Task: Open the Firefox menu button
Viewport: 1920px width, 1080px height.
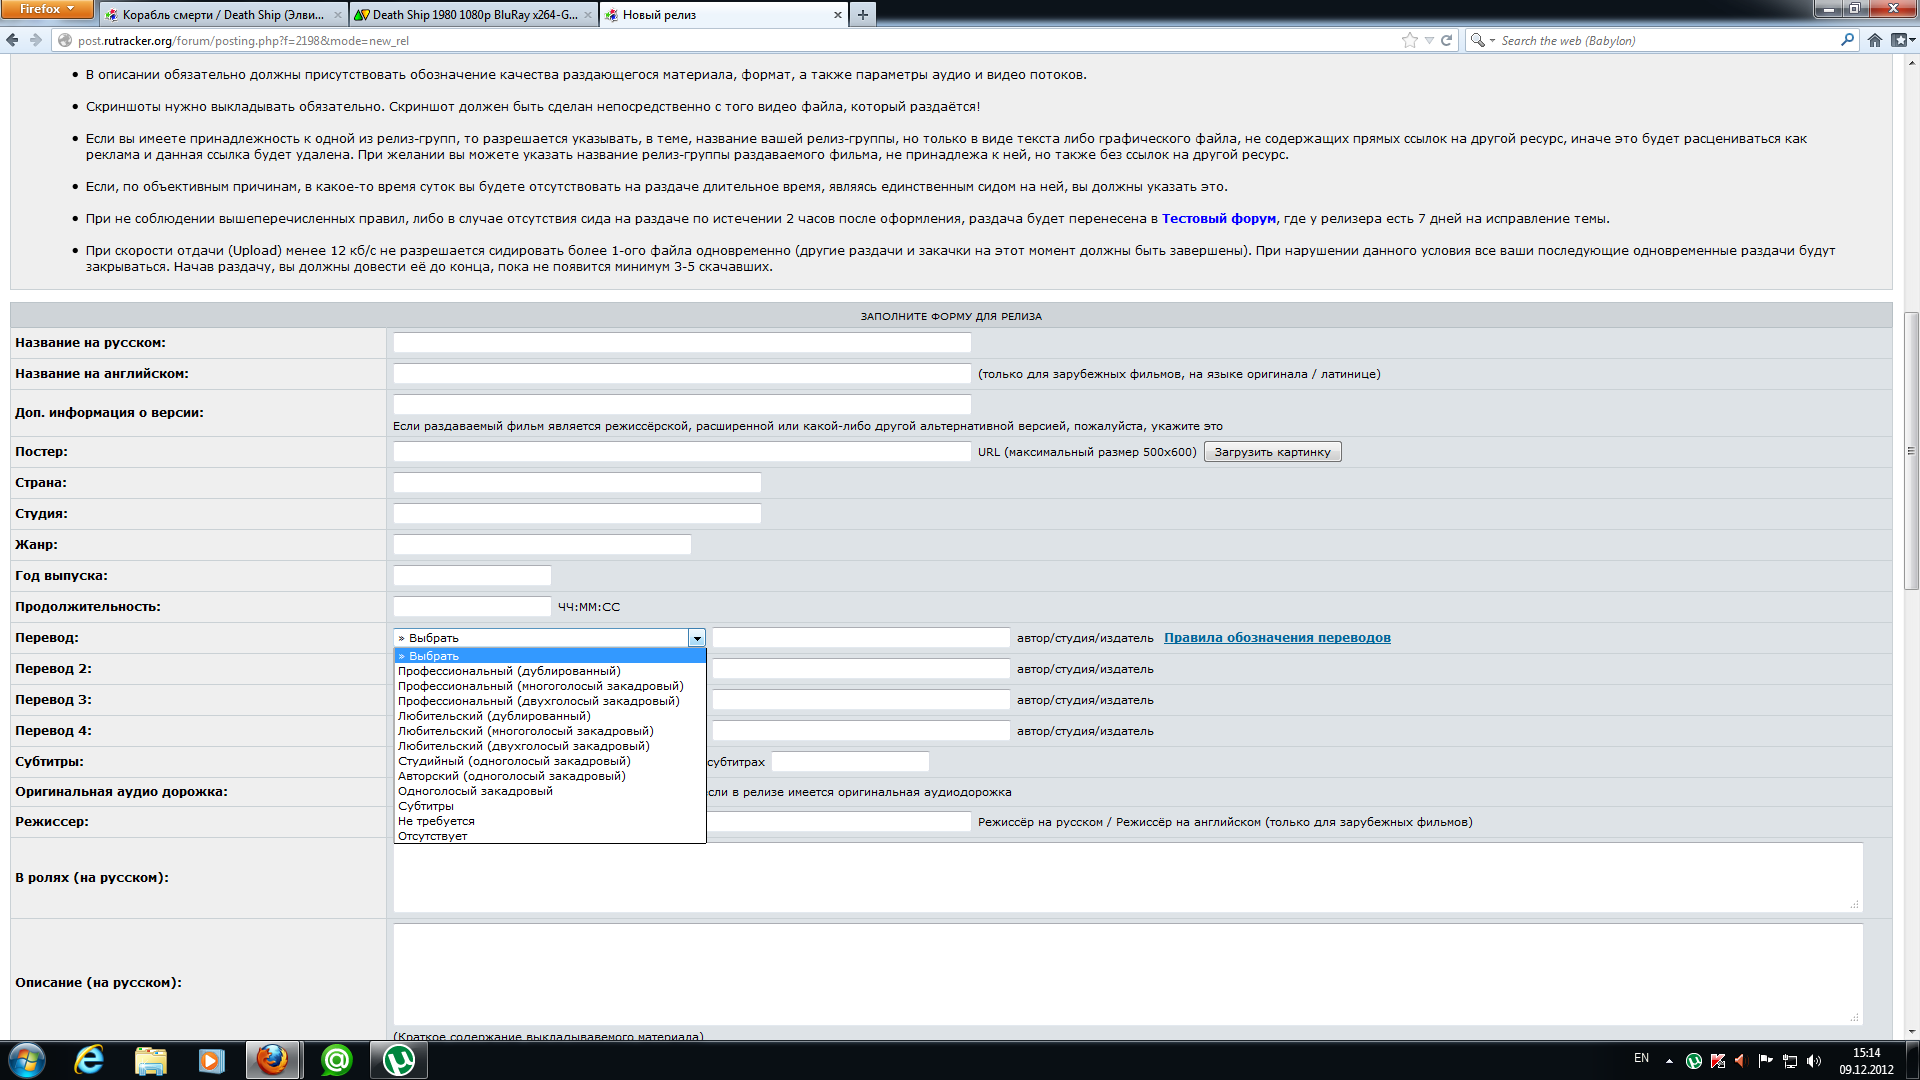Action: [x=46, y=9]
